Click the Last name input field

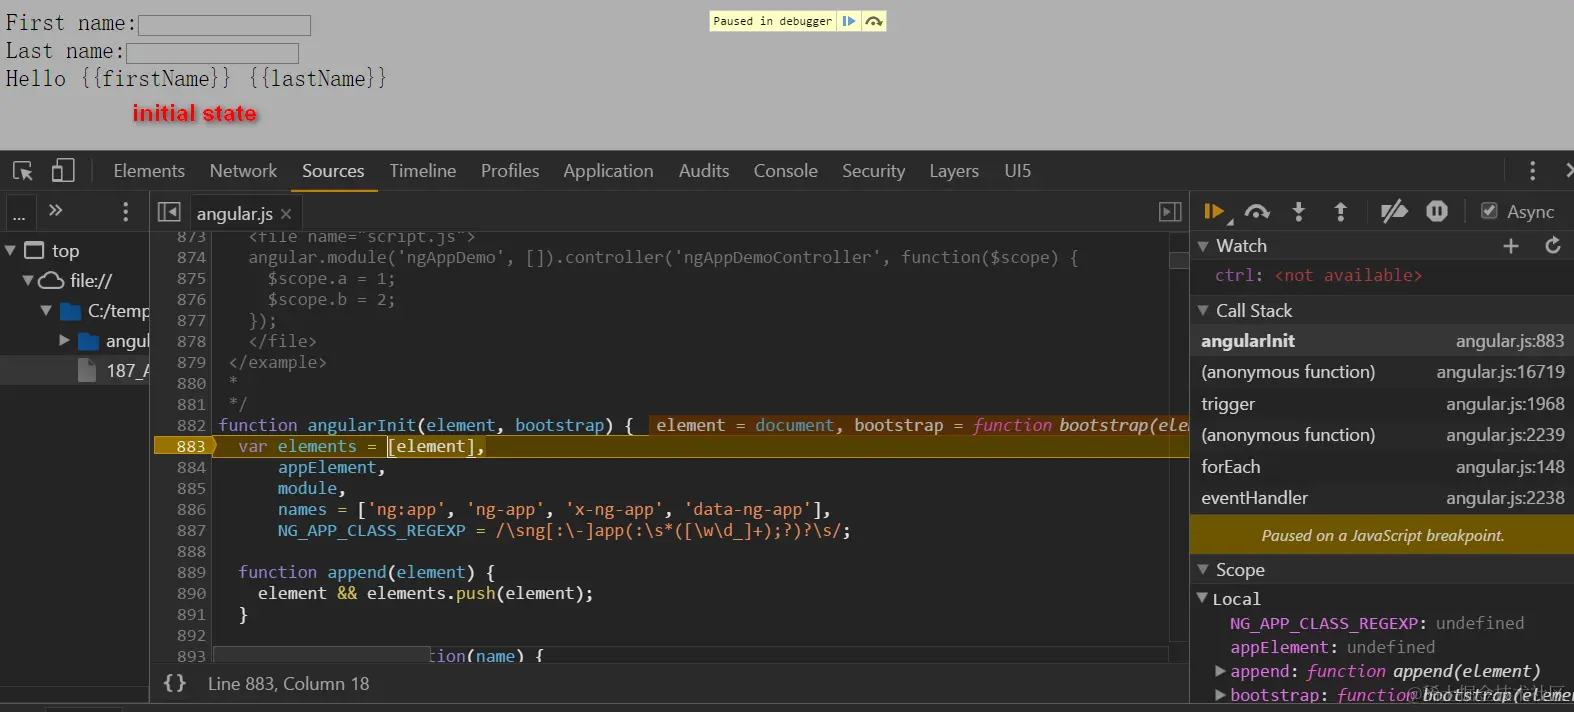click(x=213, y=53)
